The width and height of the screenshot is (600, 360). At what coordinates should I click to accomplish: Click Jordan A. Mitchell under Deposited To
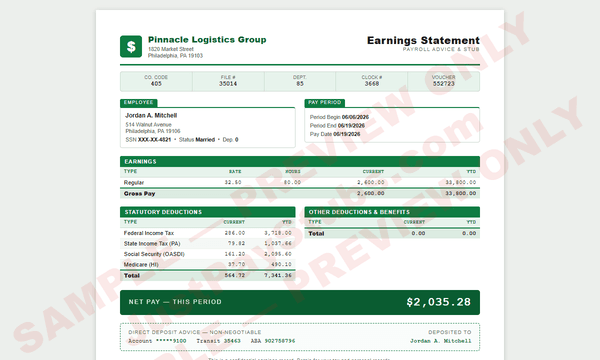coord(441,341)
